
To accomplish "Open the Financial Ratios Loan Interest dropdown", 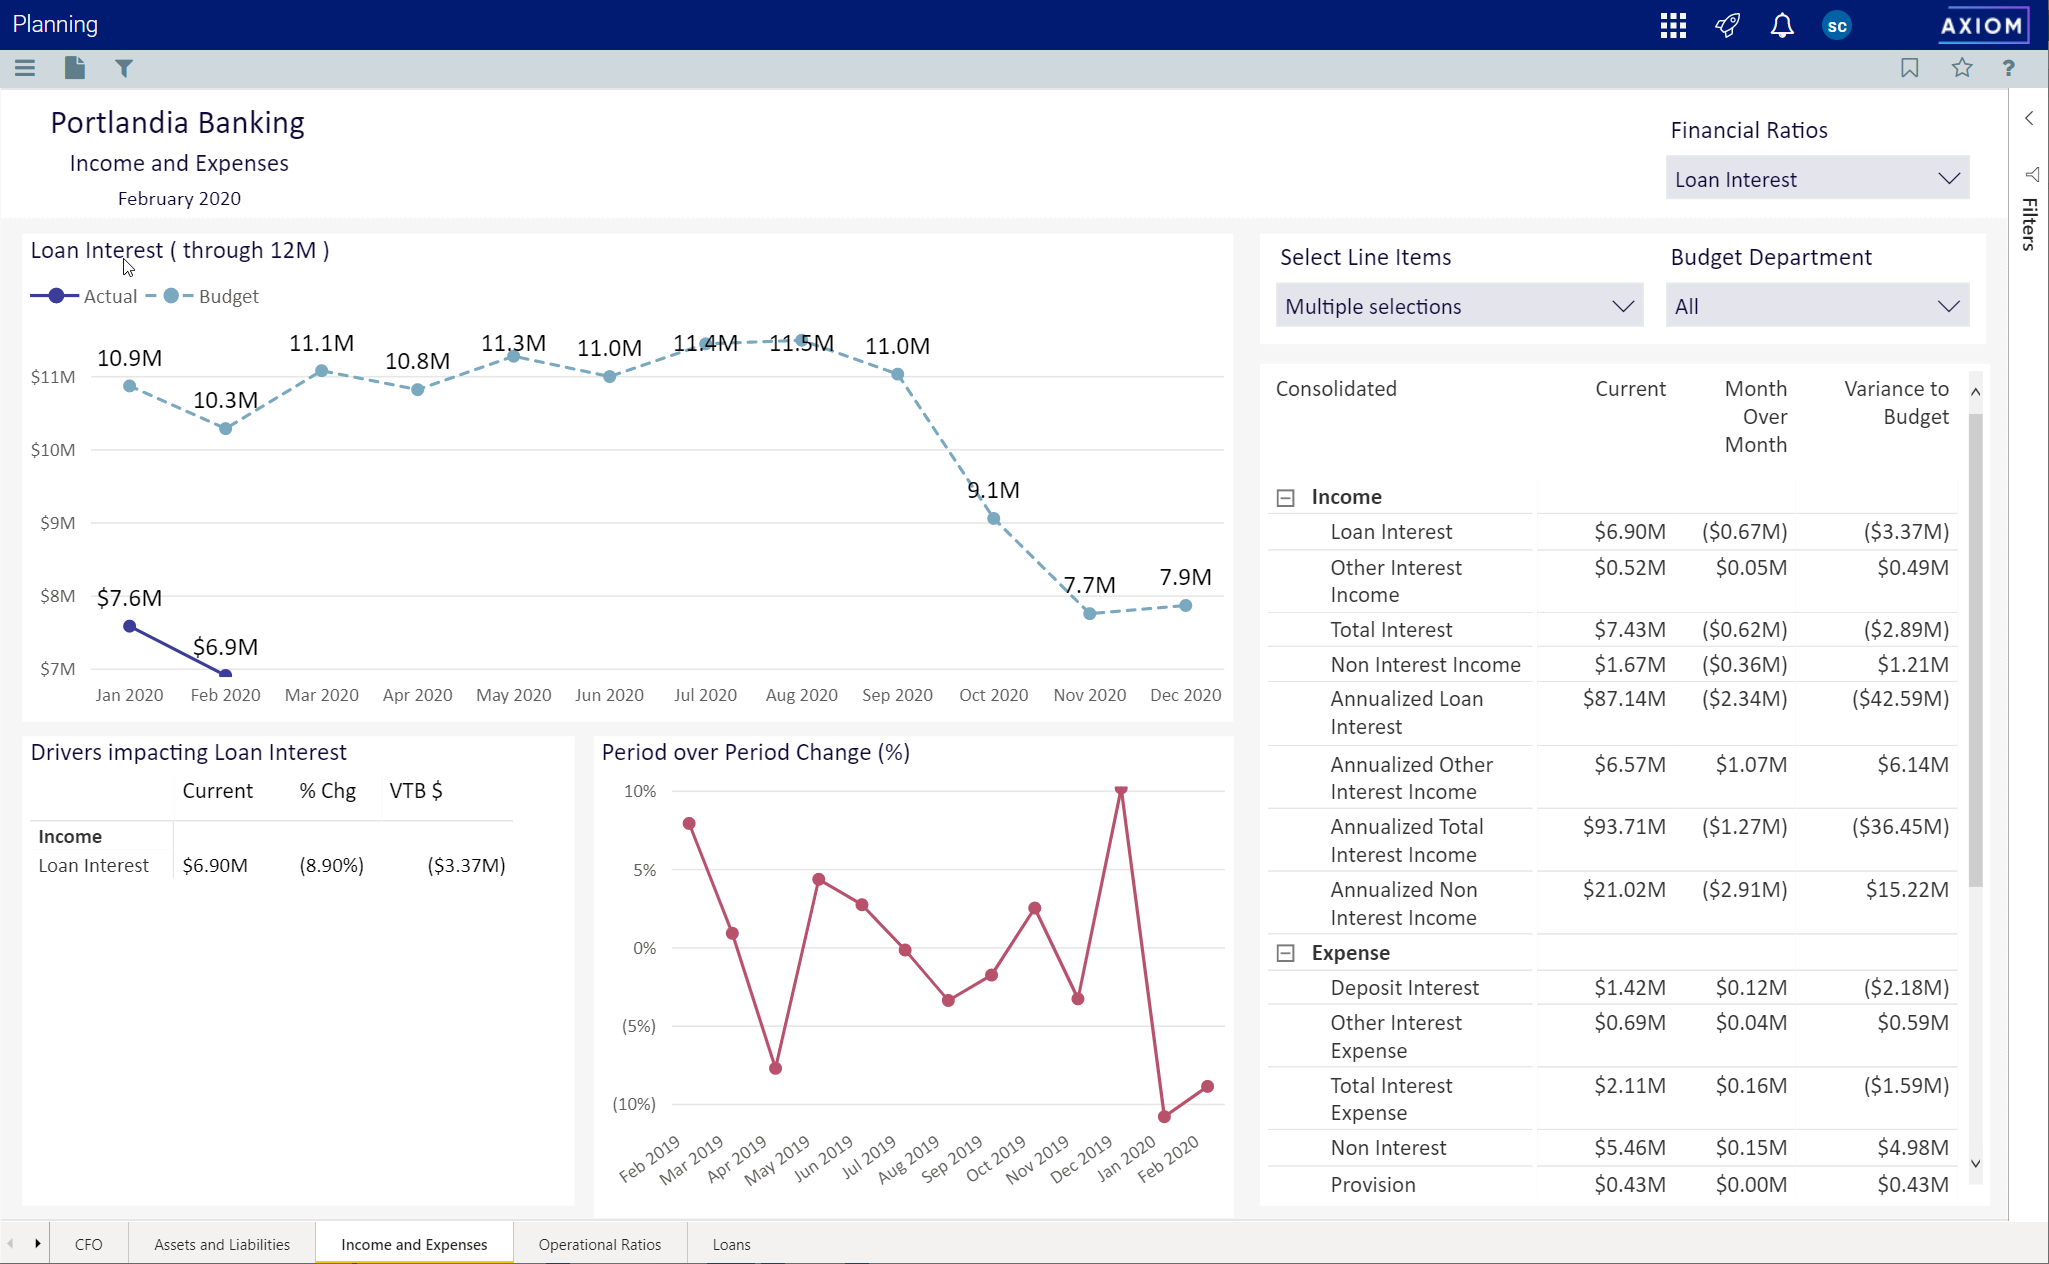I will (x=1817, y=179).
